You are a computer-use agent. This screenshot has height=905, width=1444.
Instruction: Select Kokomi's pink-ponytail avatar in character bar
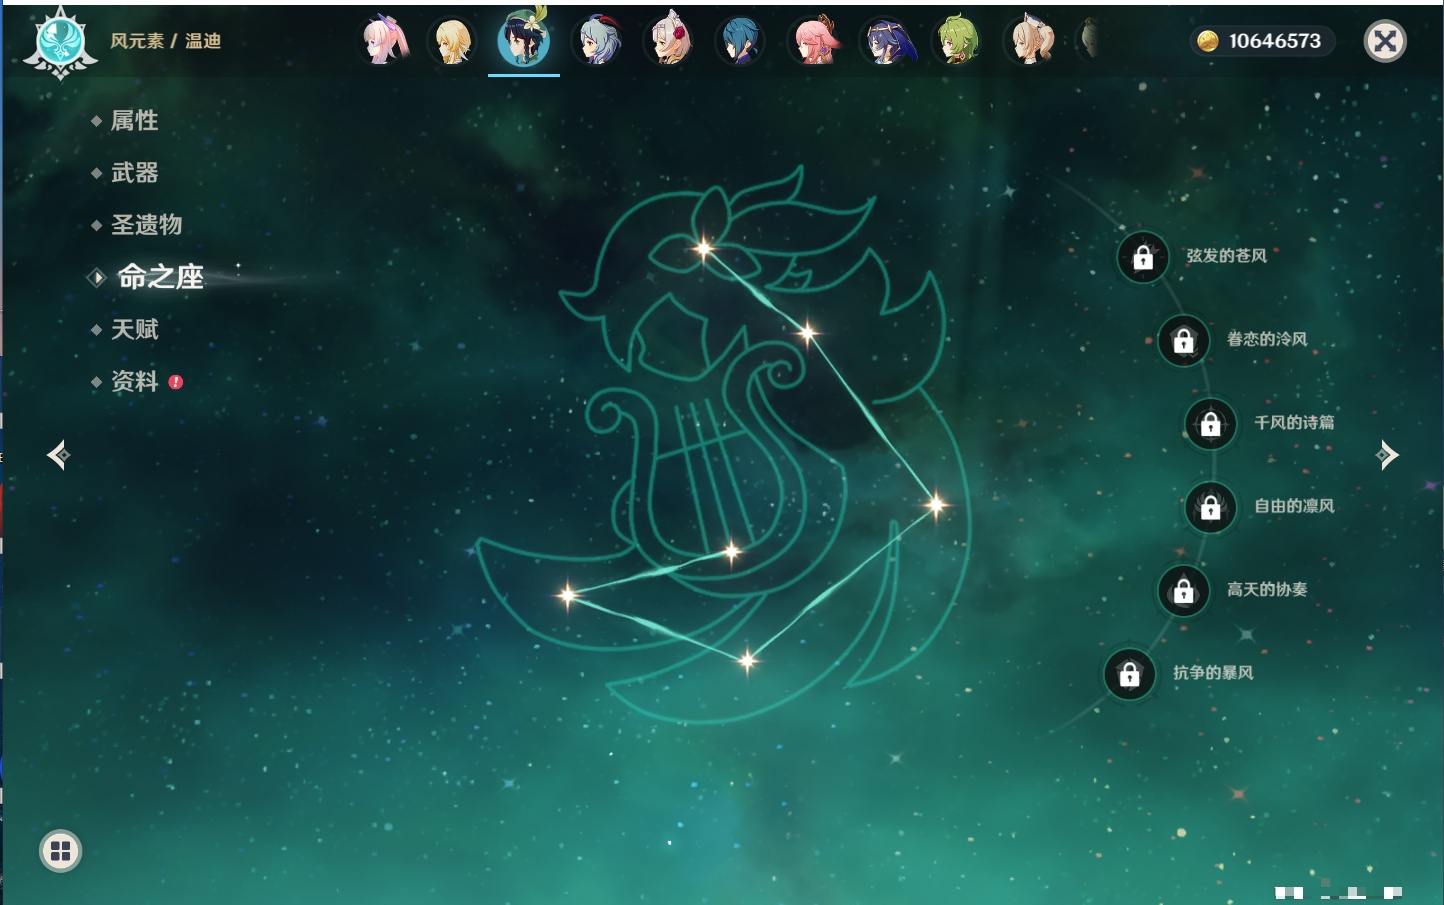384,41
